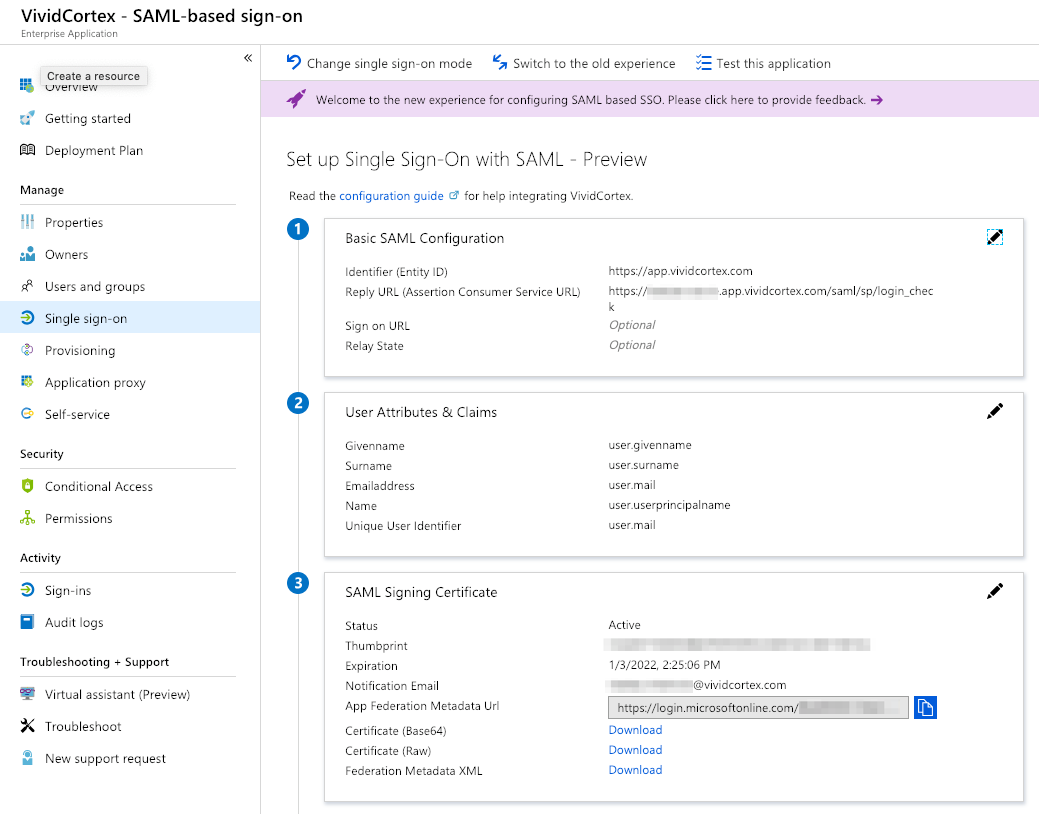This screenshot has width=1039, height=814.
Task: Download the Federation Metadata XML
Action: click(x=635, y=770)
